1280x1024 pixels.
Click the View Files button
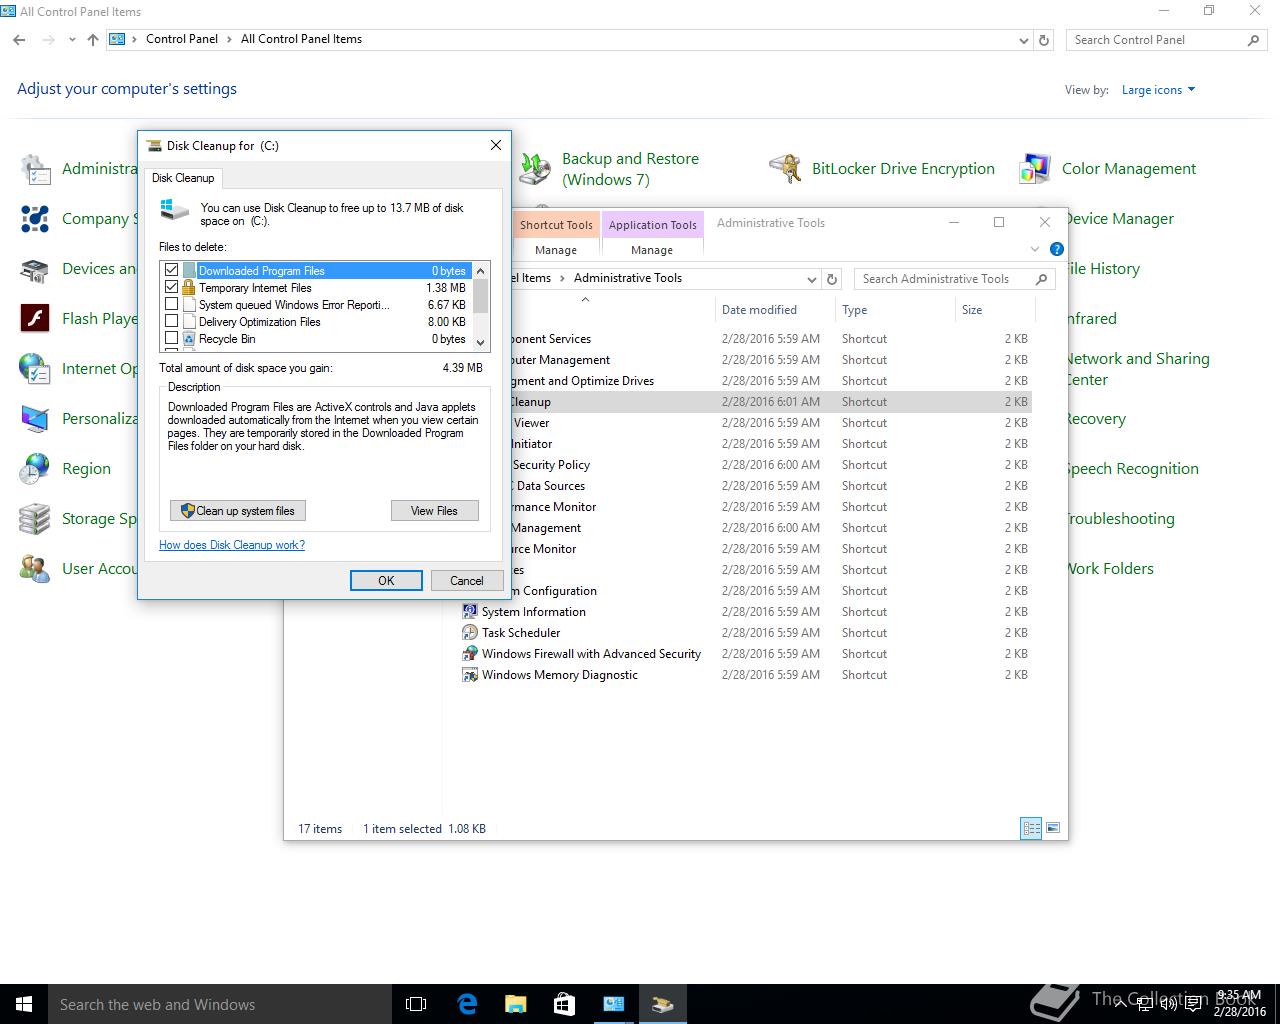point(434,511)
